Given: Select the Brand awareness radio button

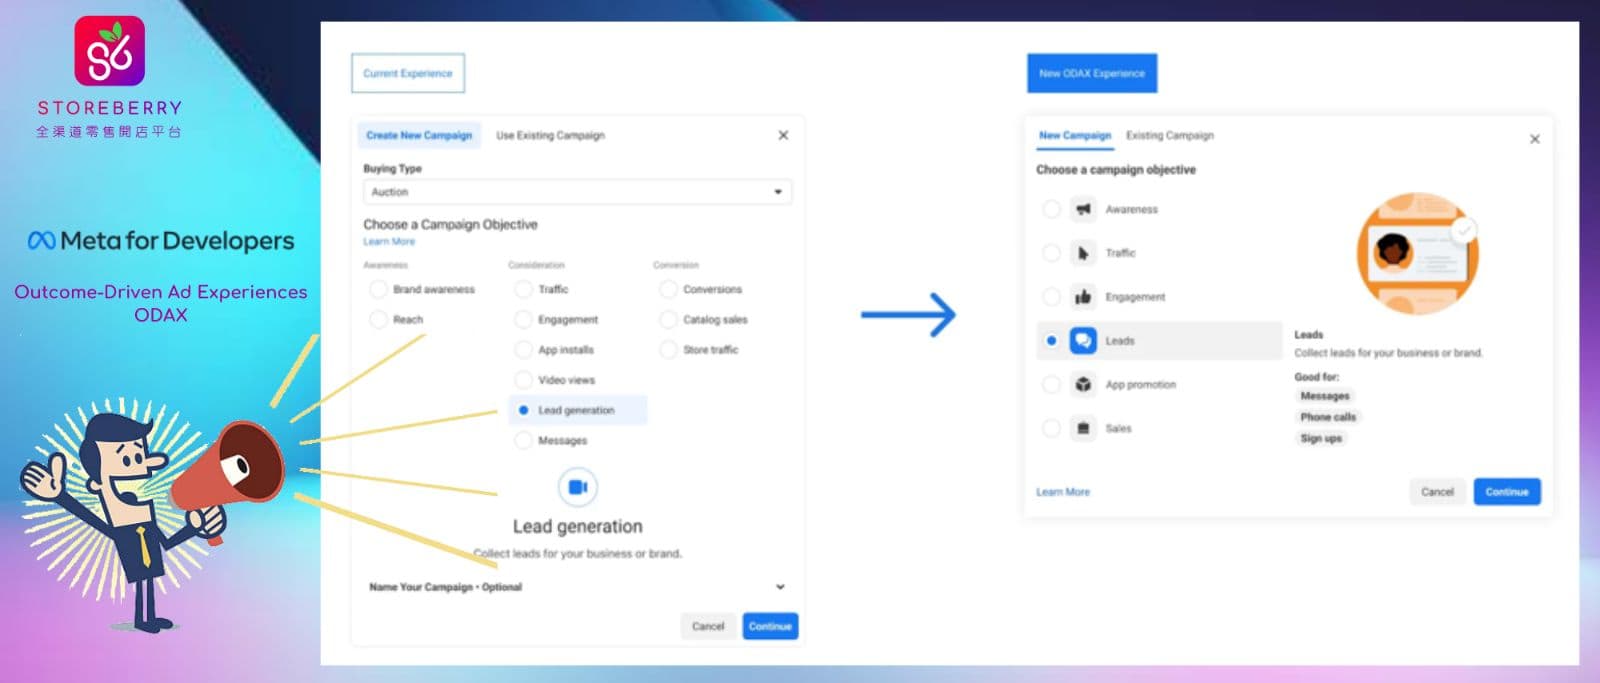Looking at the screenshot, I should 378,289.
